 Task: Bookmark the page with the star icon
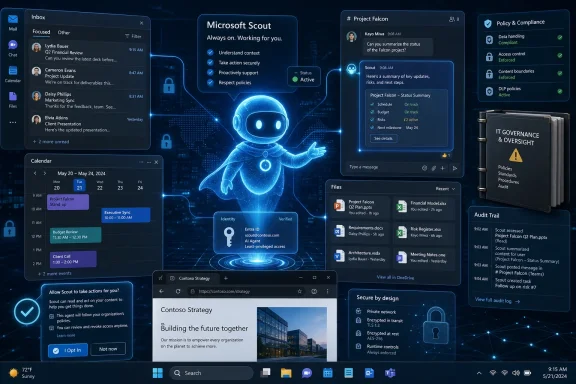pyautogui.click(x=300, y=291)
